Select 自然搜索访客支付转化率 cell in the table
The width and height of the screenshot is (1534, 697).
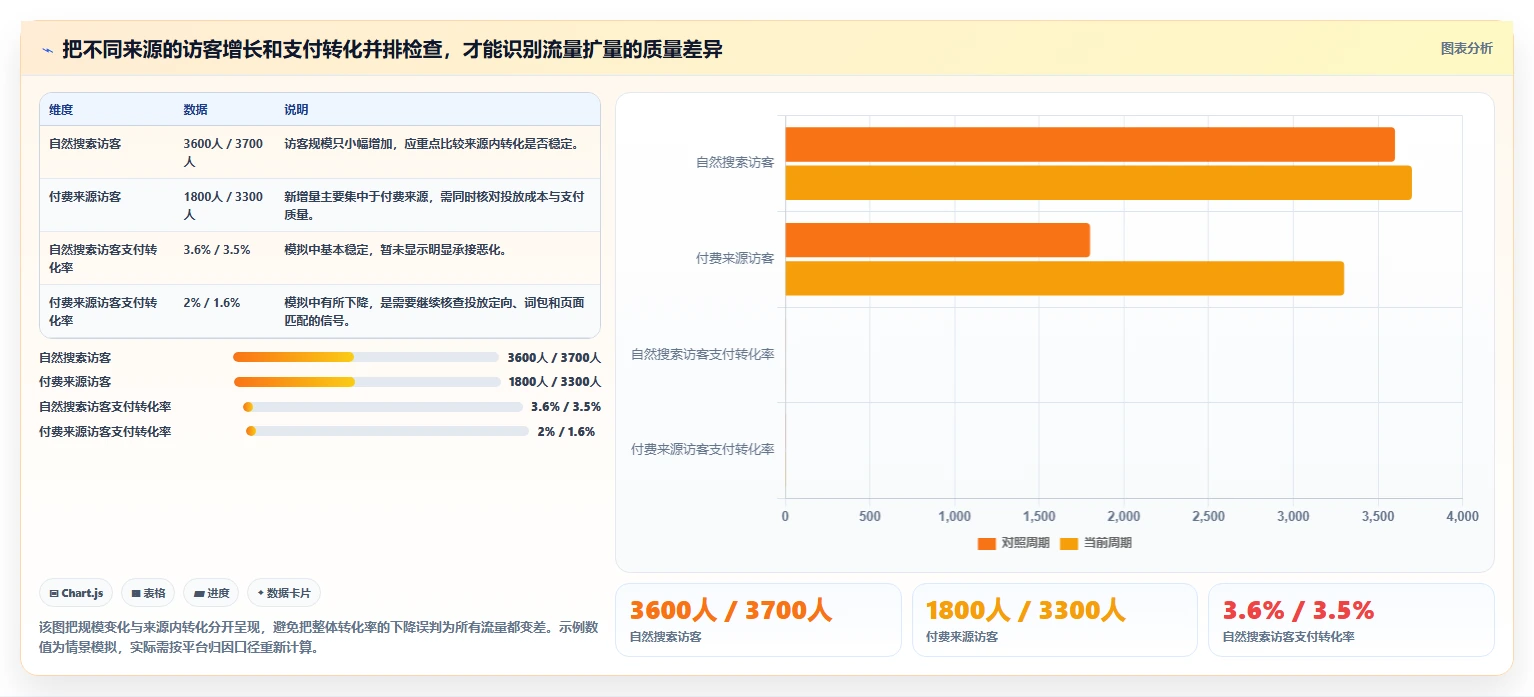pyautogui.click(x=103, y=258)
